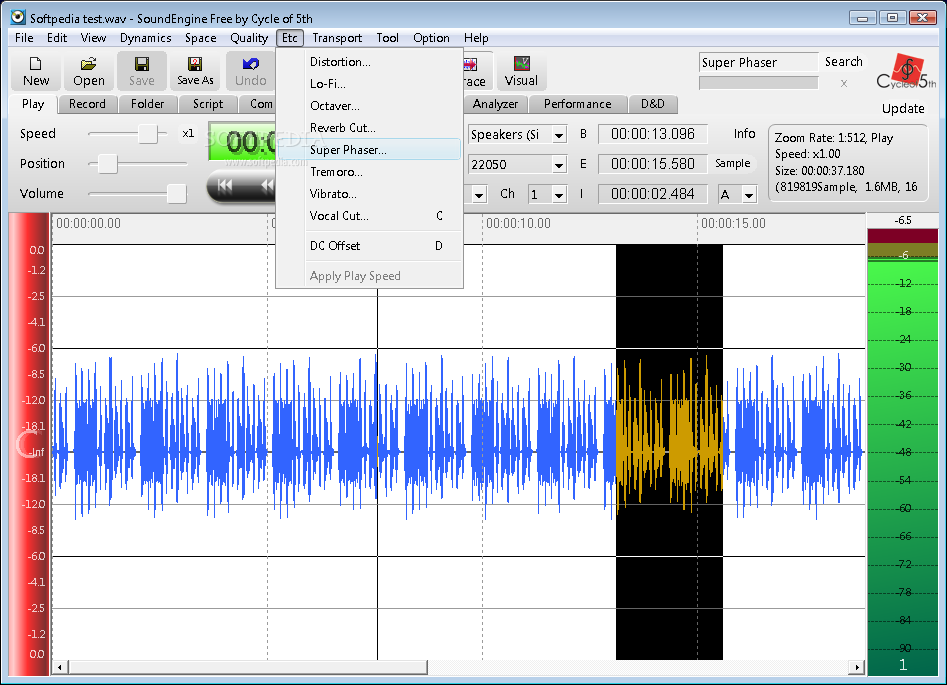The image size is (947, 685).
Task: Switch to the D&D tab
Action: [652, 104]
